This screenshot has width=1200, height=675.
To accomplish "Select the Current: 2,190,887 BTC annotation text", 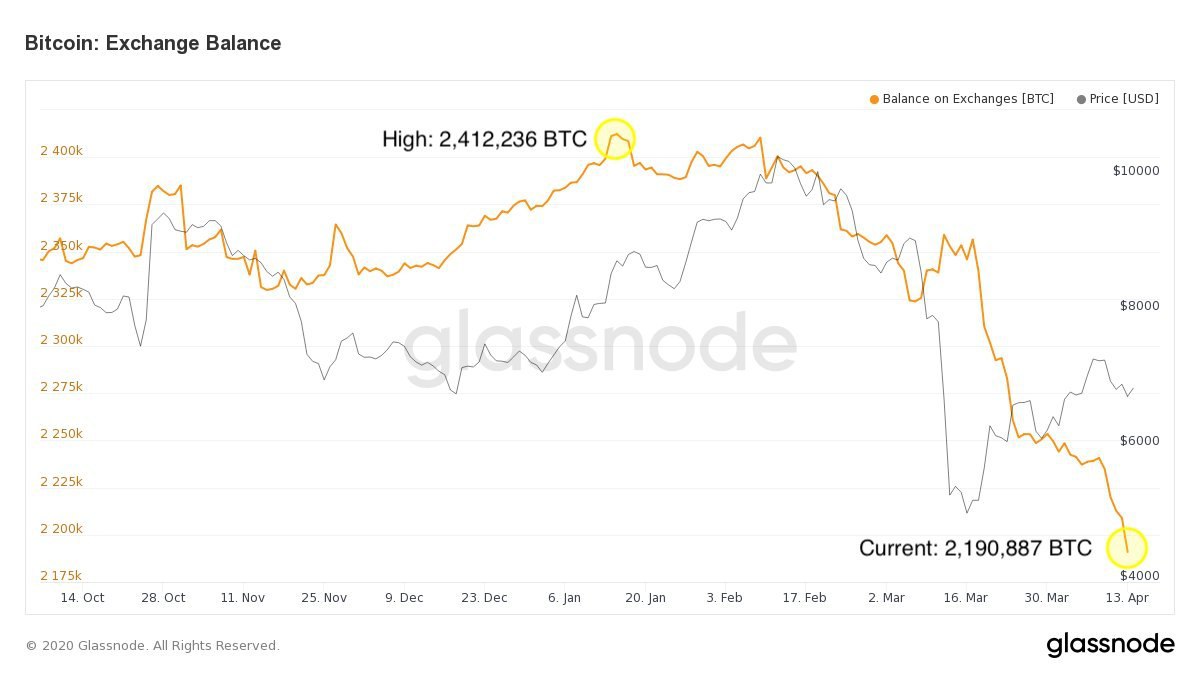I will click(975, 548).
